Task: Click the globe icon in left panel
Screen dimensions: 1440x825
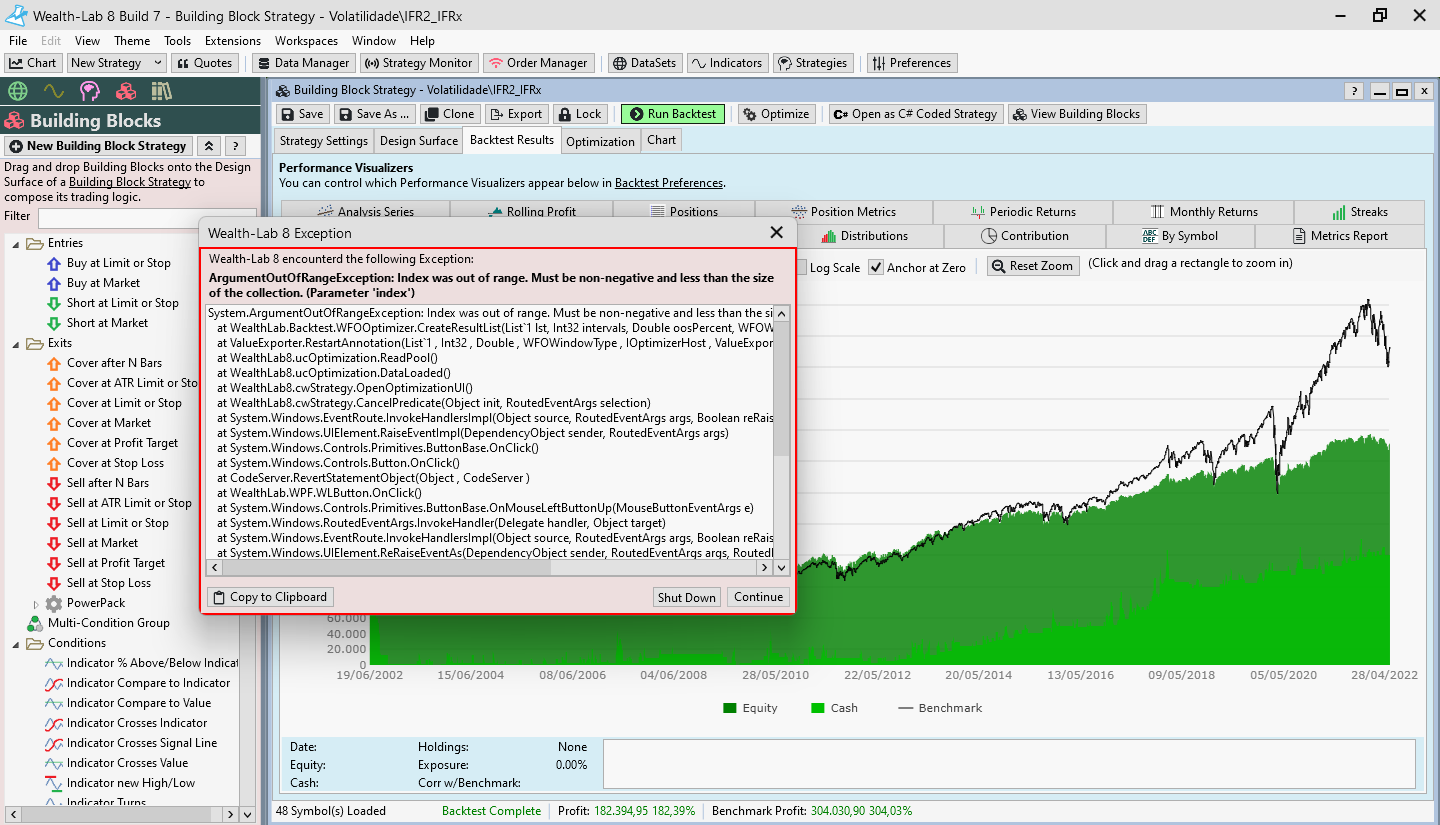Action: click(x=17, y=92)
